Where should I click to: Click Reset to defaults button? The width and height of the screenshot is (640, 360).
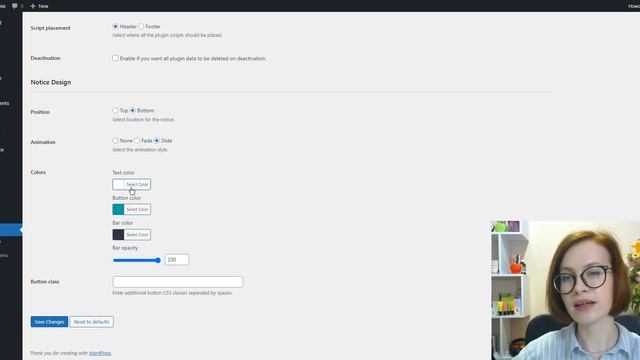click(91, 322)
